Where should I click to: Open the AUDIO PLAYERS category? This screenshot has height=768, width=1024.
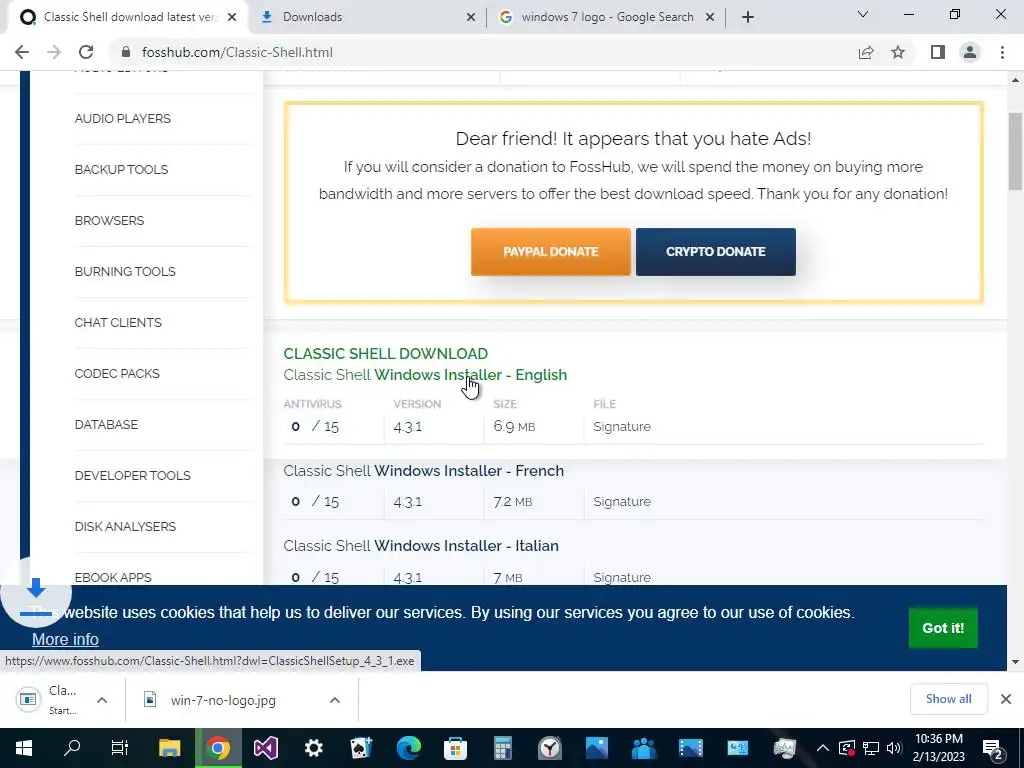coord(122,119)
